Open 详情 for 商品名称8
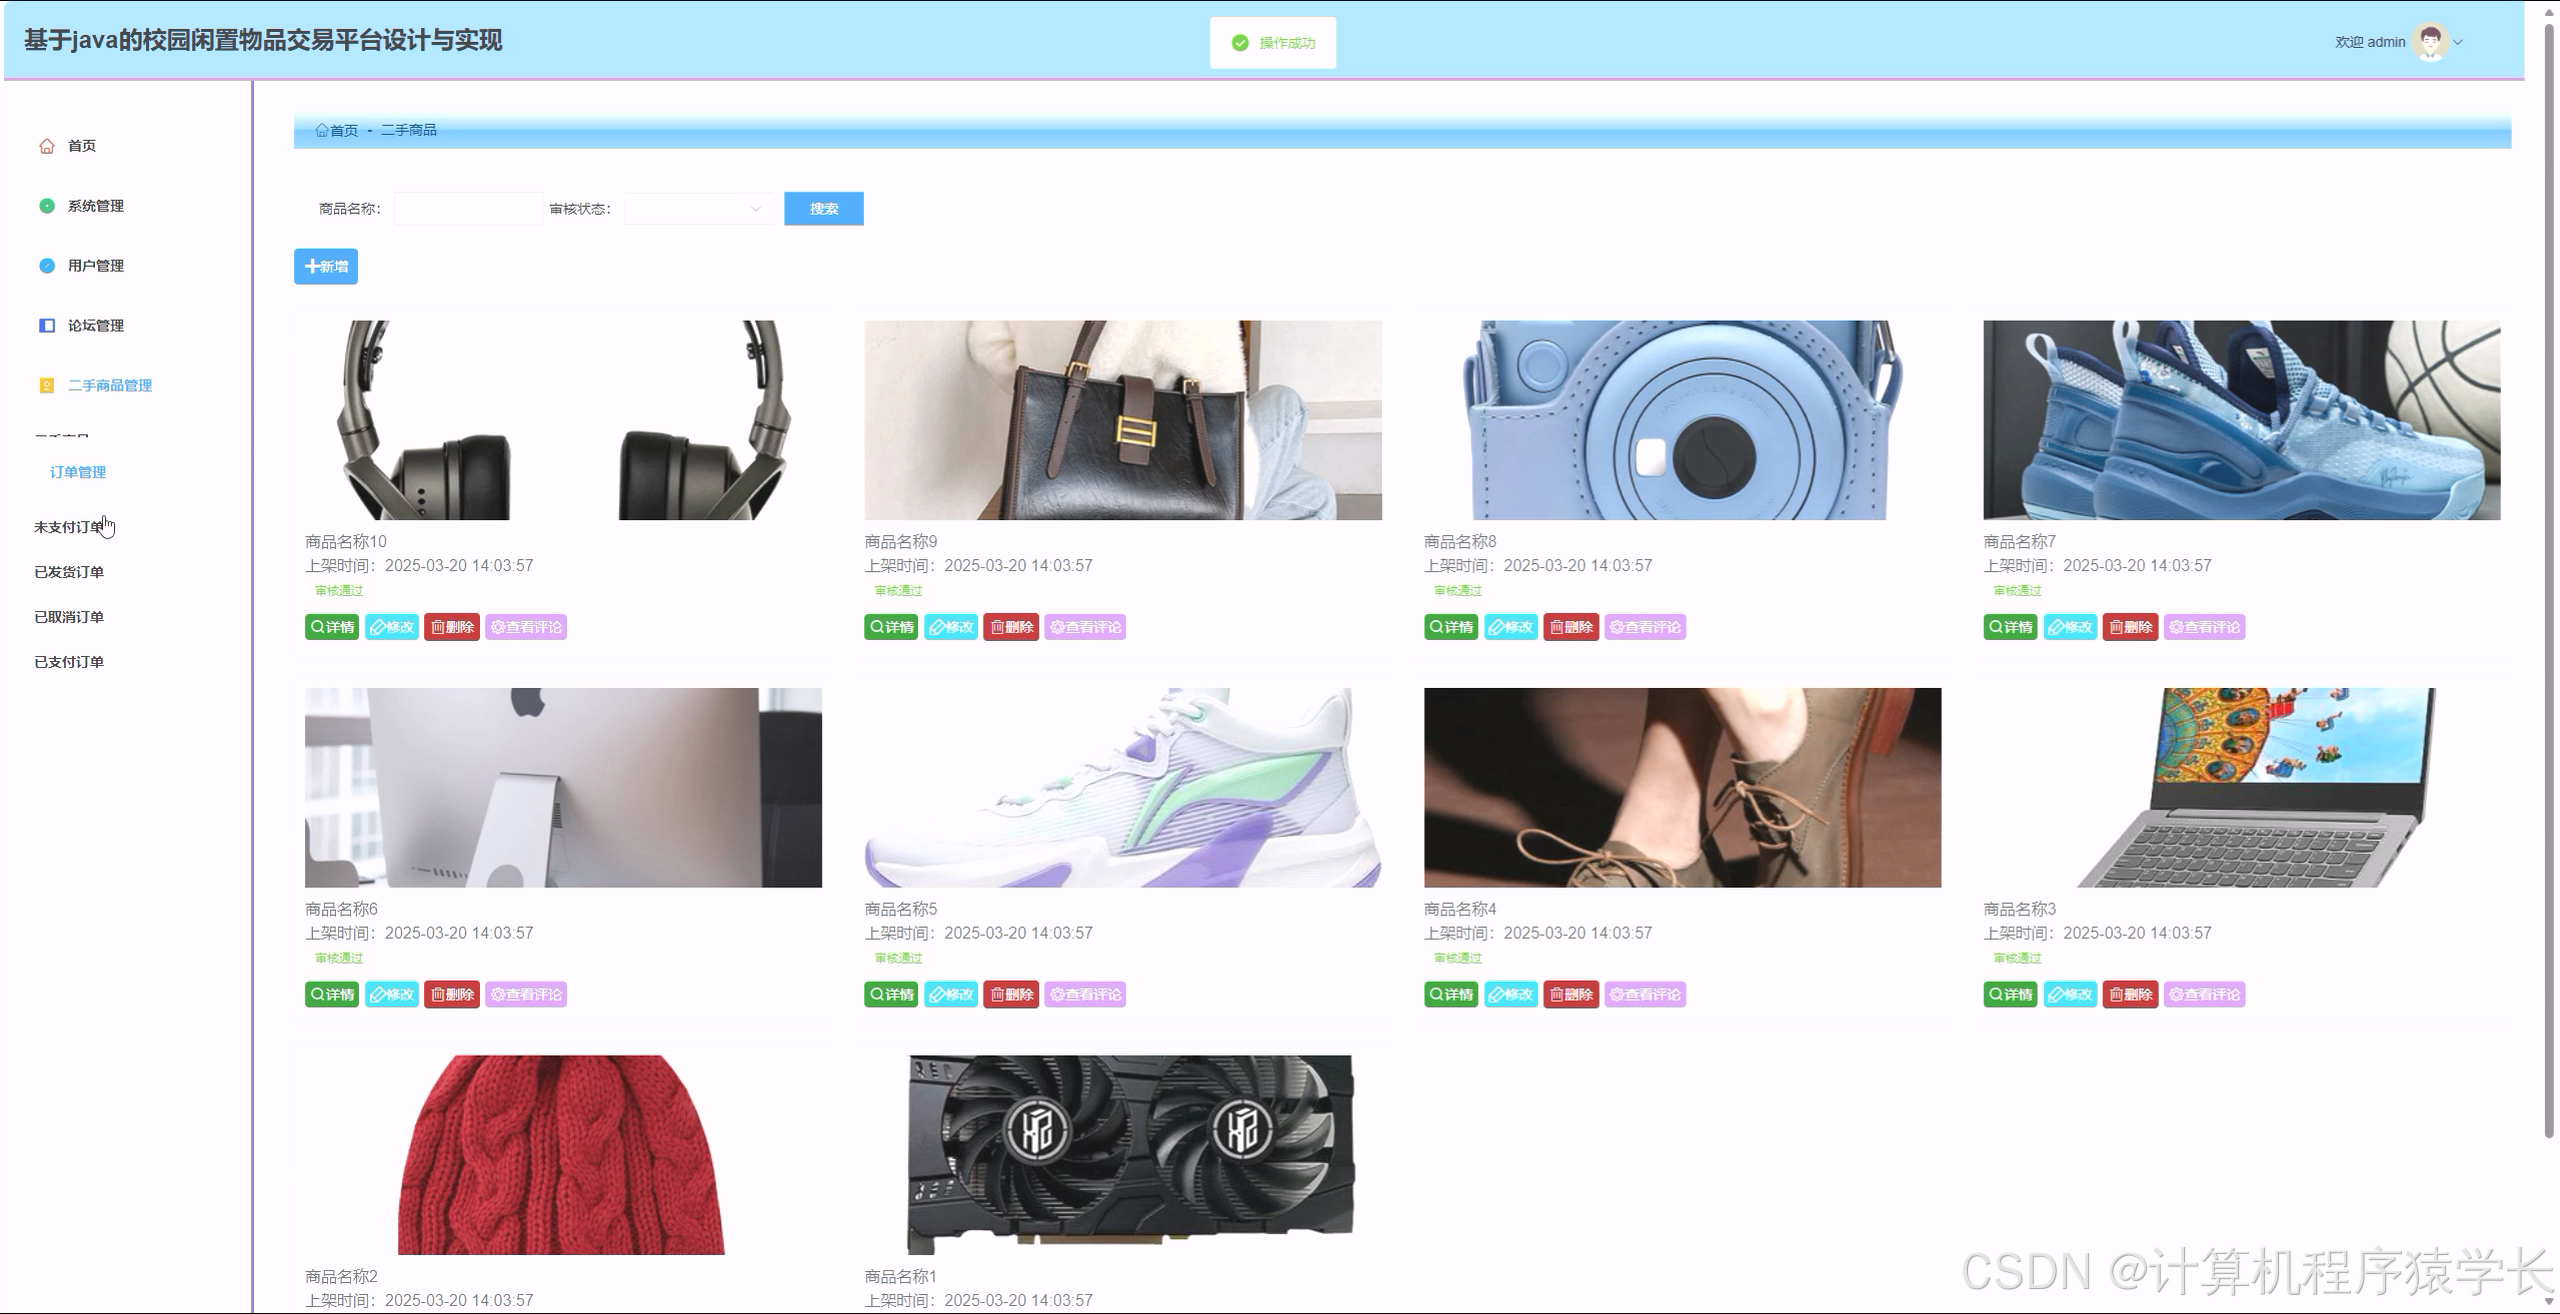2560x1314 pixels. (1450, 627)
